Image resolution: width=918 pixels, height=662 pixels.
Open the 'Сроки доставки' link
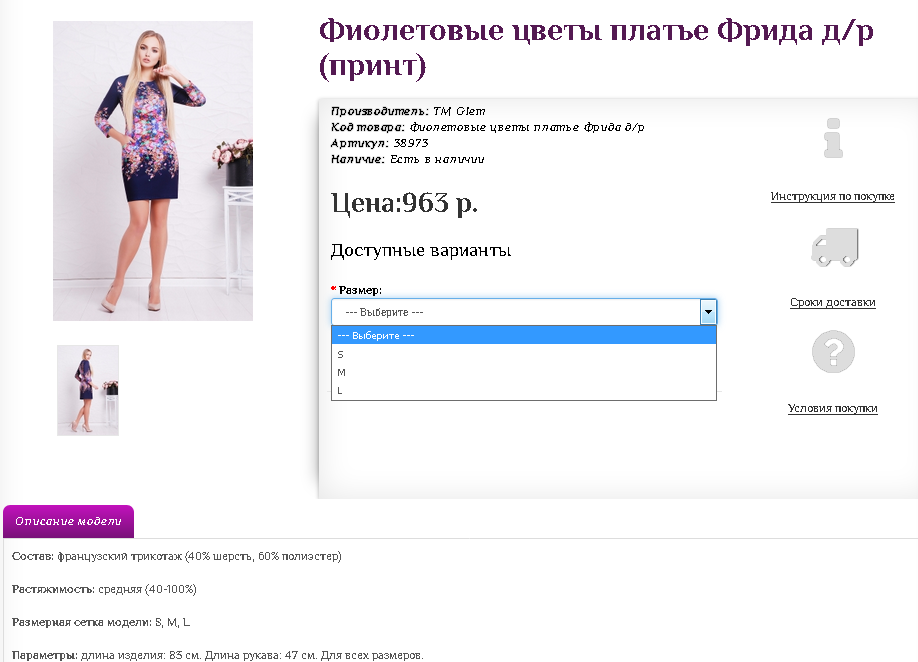pyautogui.click(x=833, y=302)
